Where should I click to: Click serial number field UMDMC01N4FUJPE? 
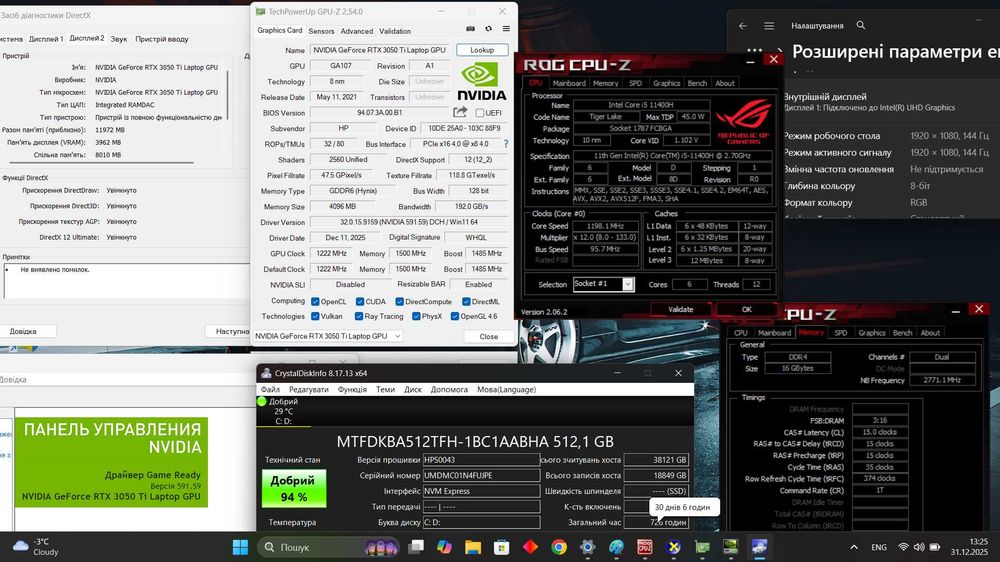(x=482, y=475)
